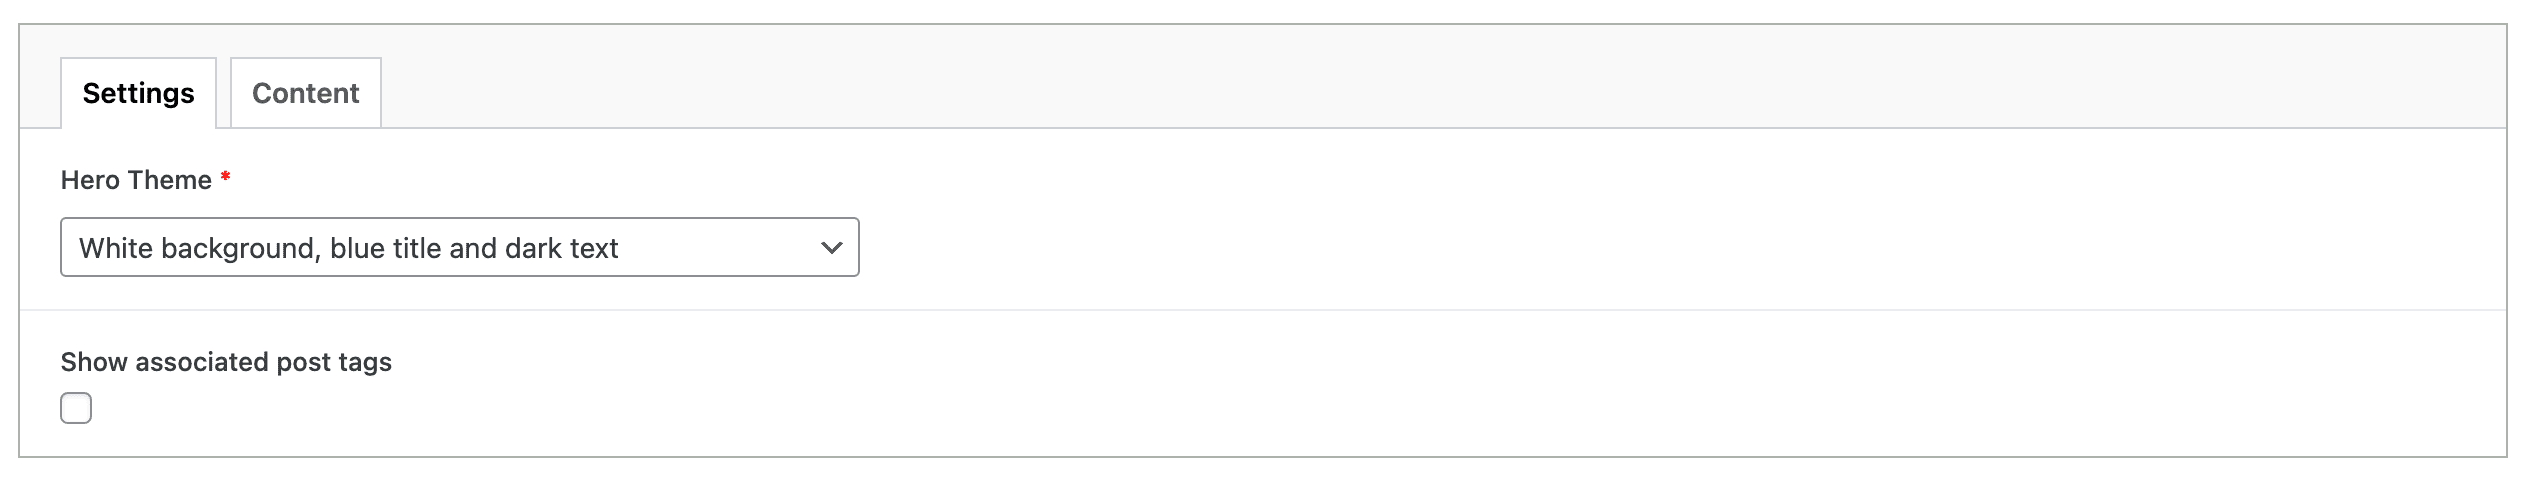Click the "Show associated post tags" label
Image resolution: width=2532 pixels, height=480 pixels.
click(226, 362)
